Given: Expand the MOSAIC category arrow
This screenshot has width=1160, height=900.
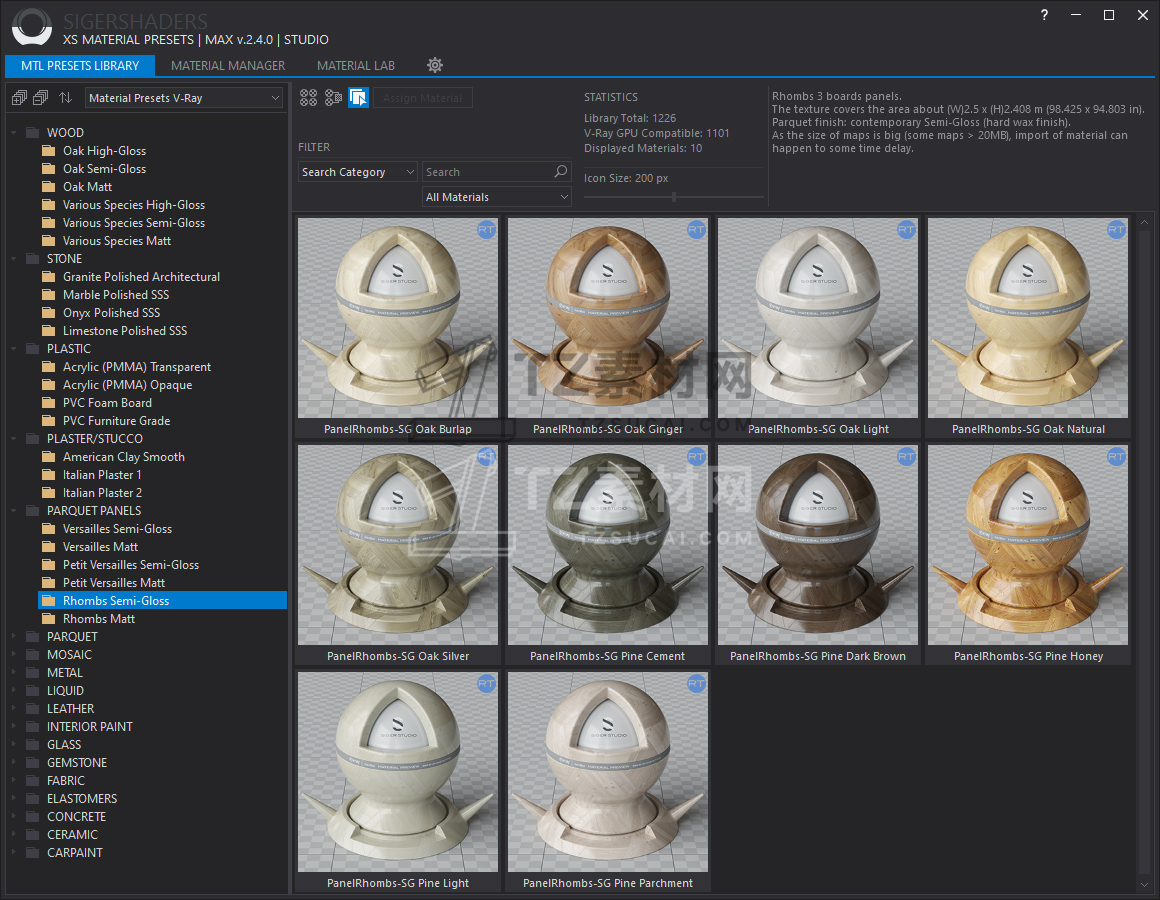Looking at the screenshot, I should pyautogui.click(x=13, y=654).
